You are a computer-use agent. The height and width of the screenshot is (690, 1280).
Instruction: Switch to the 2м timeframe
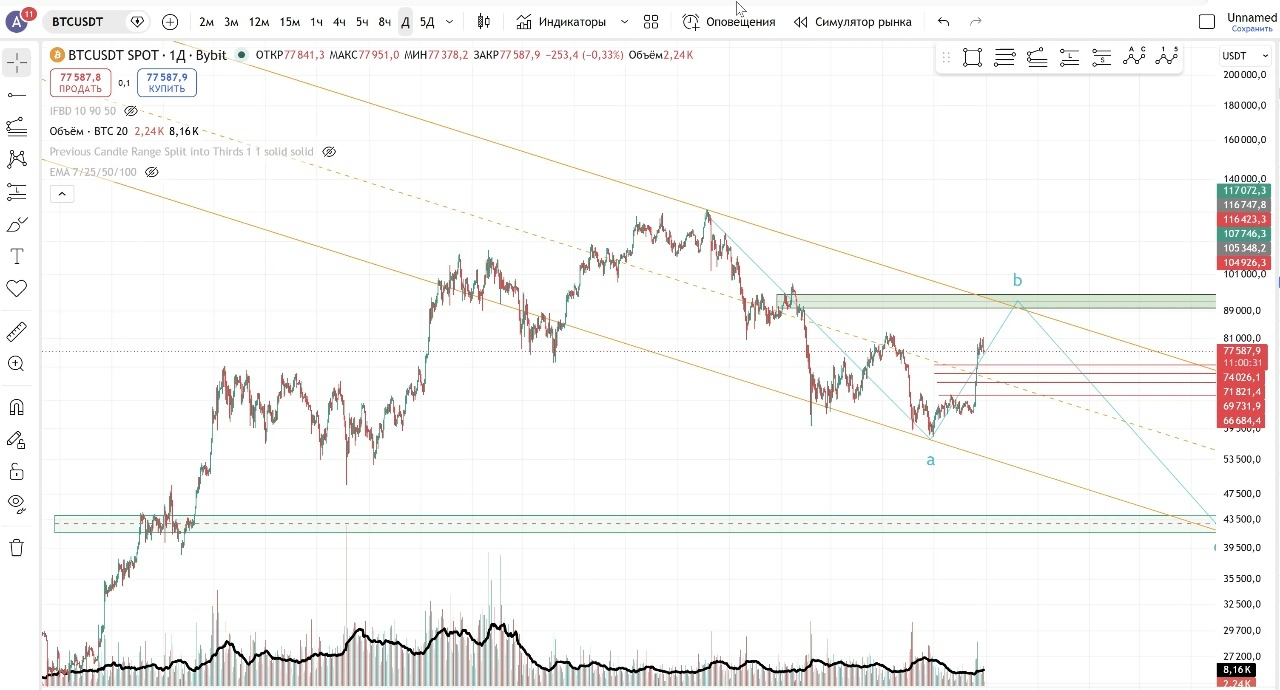coord(206,21)
